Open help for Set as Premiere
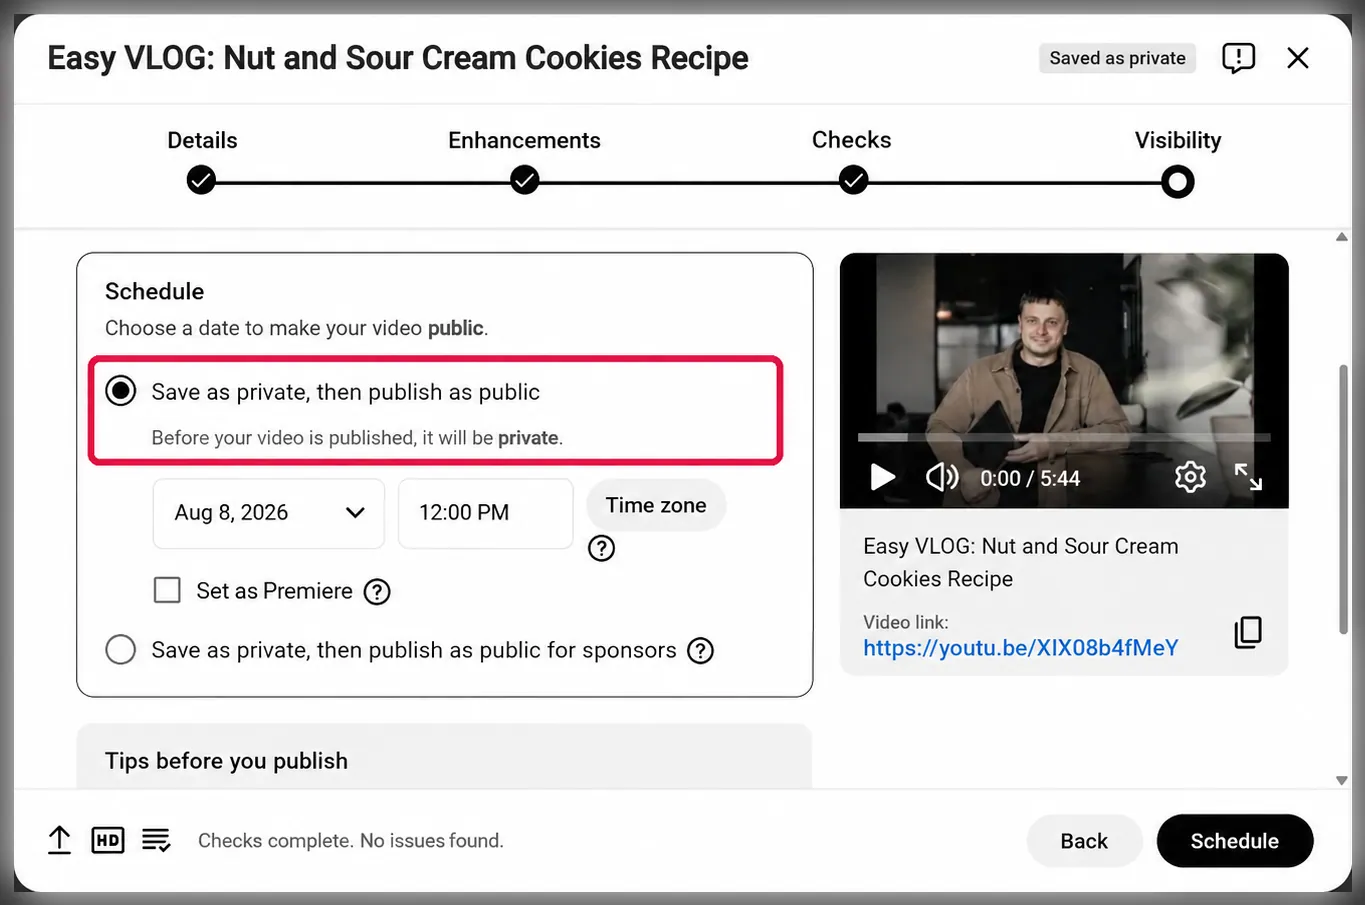 [377, 592]
